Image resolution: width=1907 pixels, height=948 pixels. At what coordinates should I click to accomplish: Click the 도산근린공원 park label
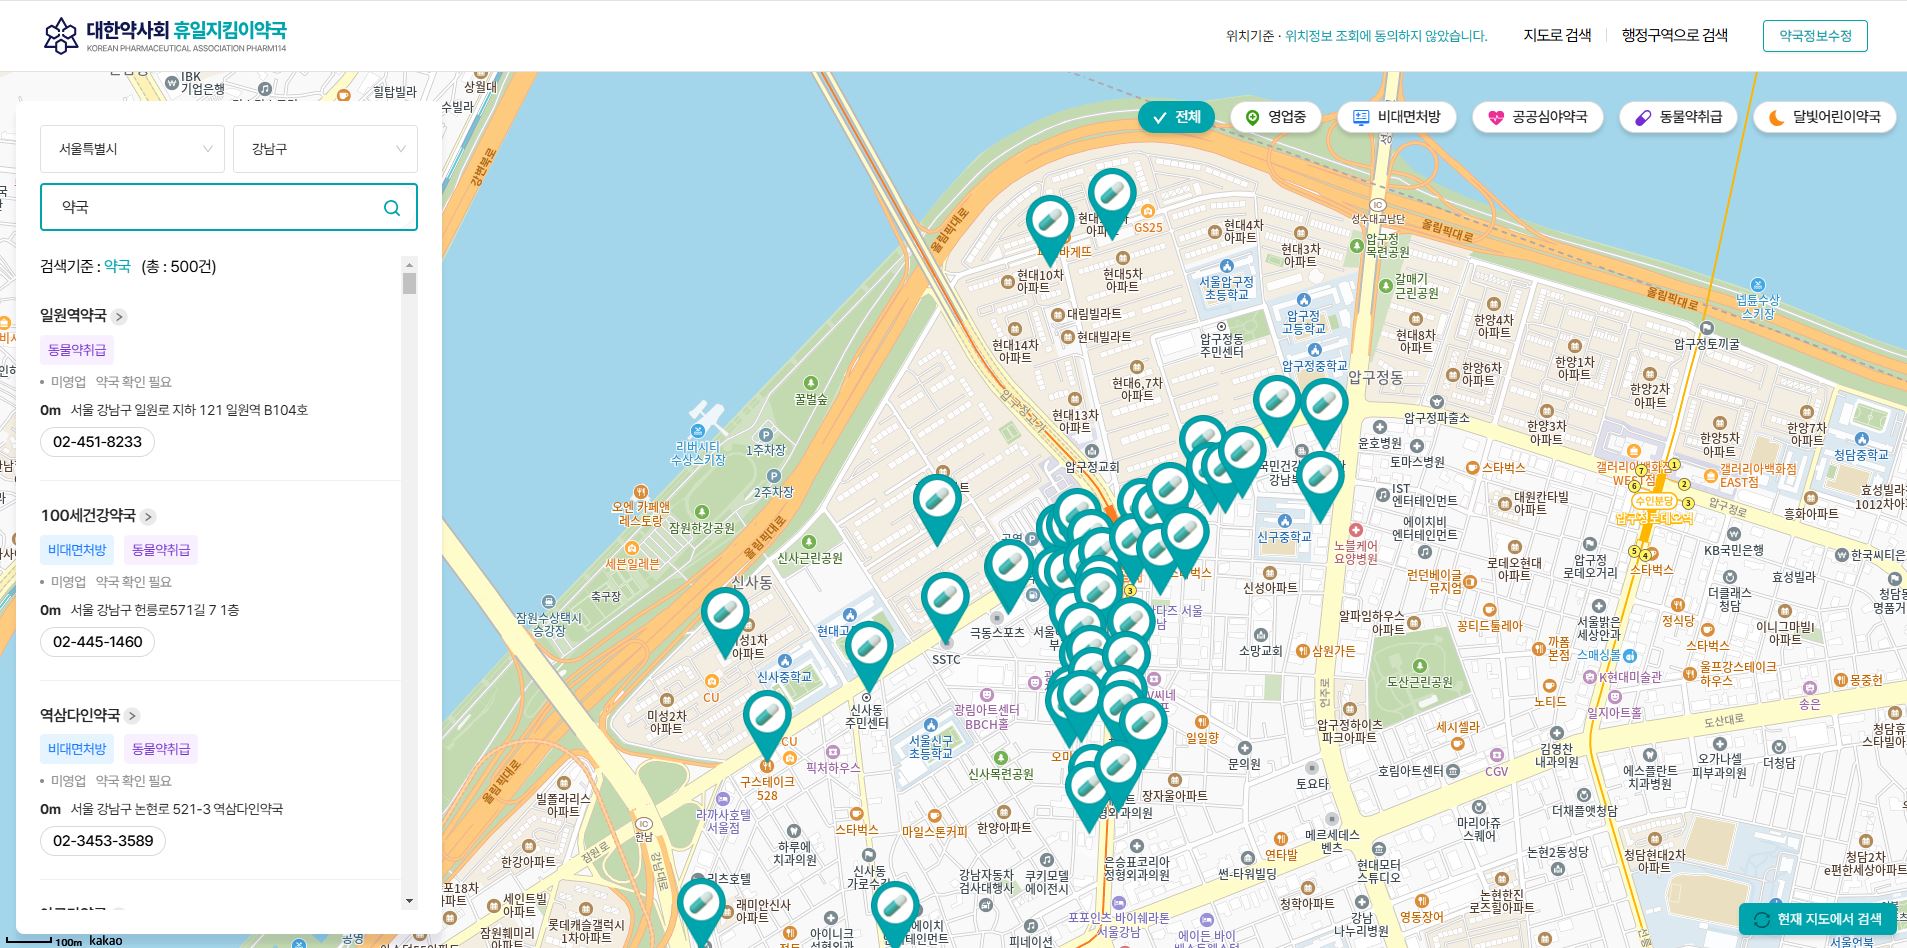pyautogui.click(x=1420, y=682)
